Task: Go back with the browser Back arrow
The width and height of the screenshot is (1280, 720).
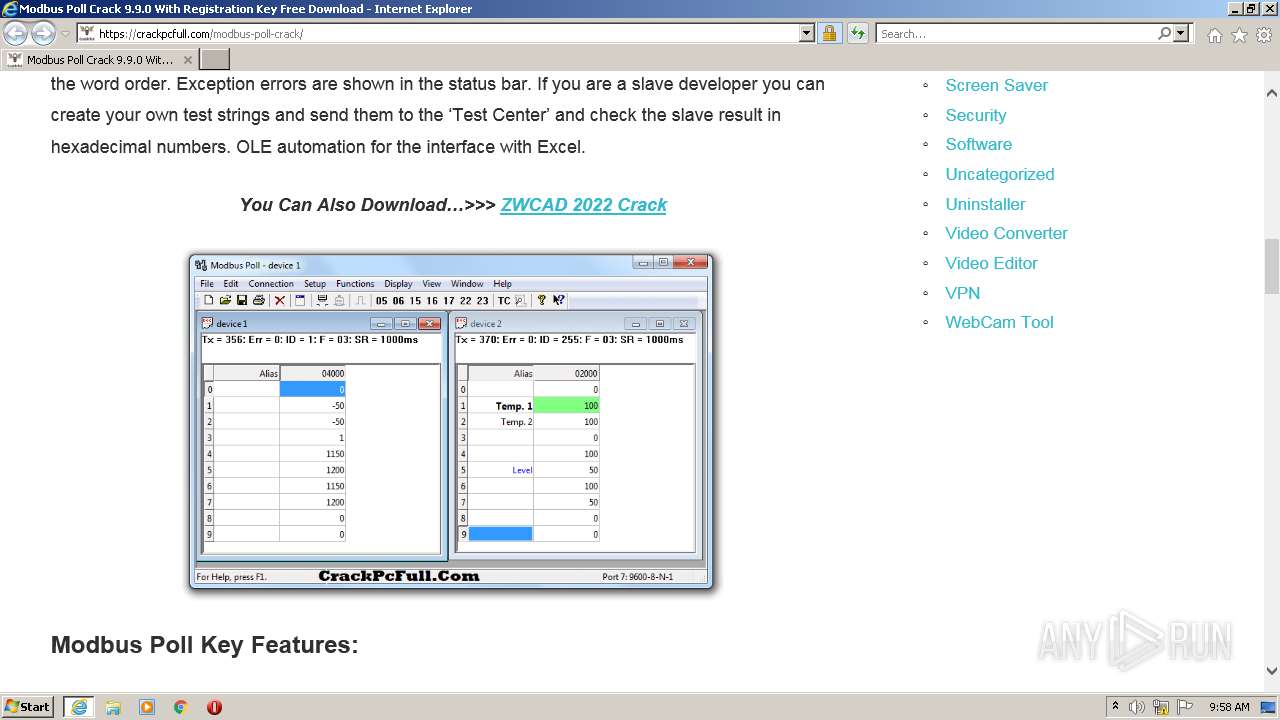Action: 16,33
